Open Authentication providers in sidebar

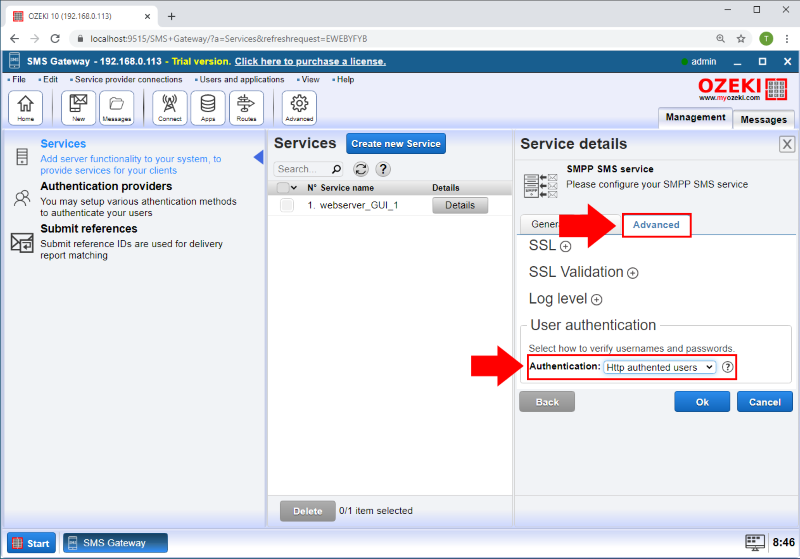point(106,186)
